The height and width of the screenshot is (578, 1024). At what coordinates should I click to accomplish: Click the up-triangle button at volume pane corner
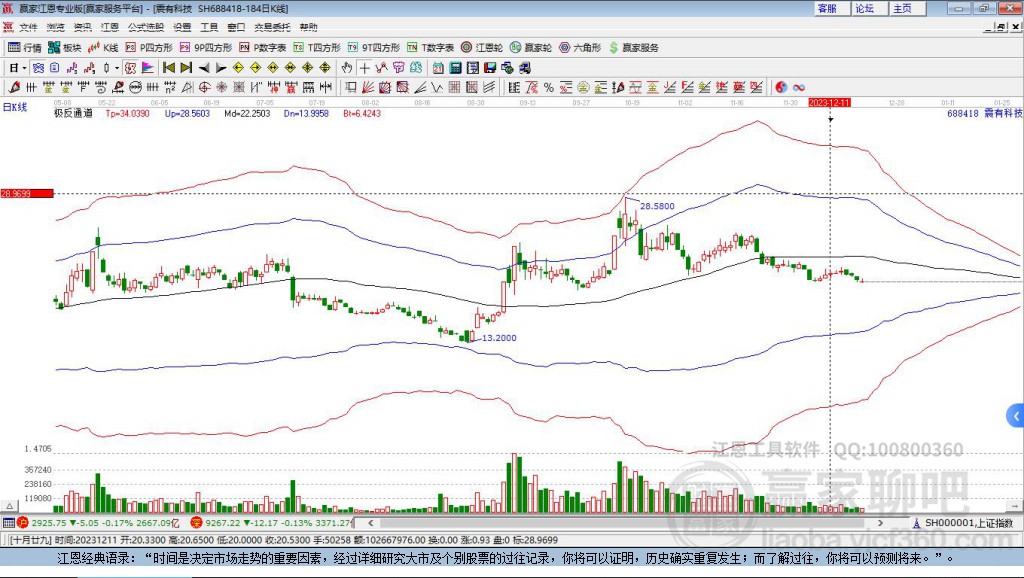coord(9,506)
